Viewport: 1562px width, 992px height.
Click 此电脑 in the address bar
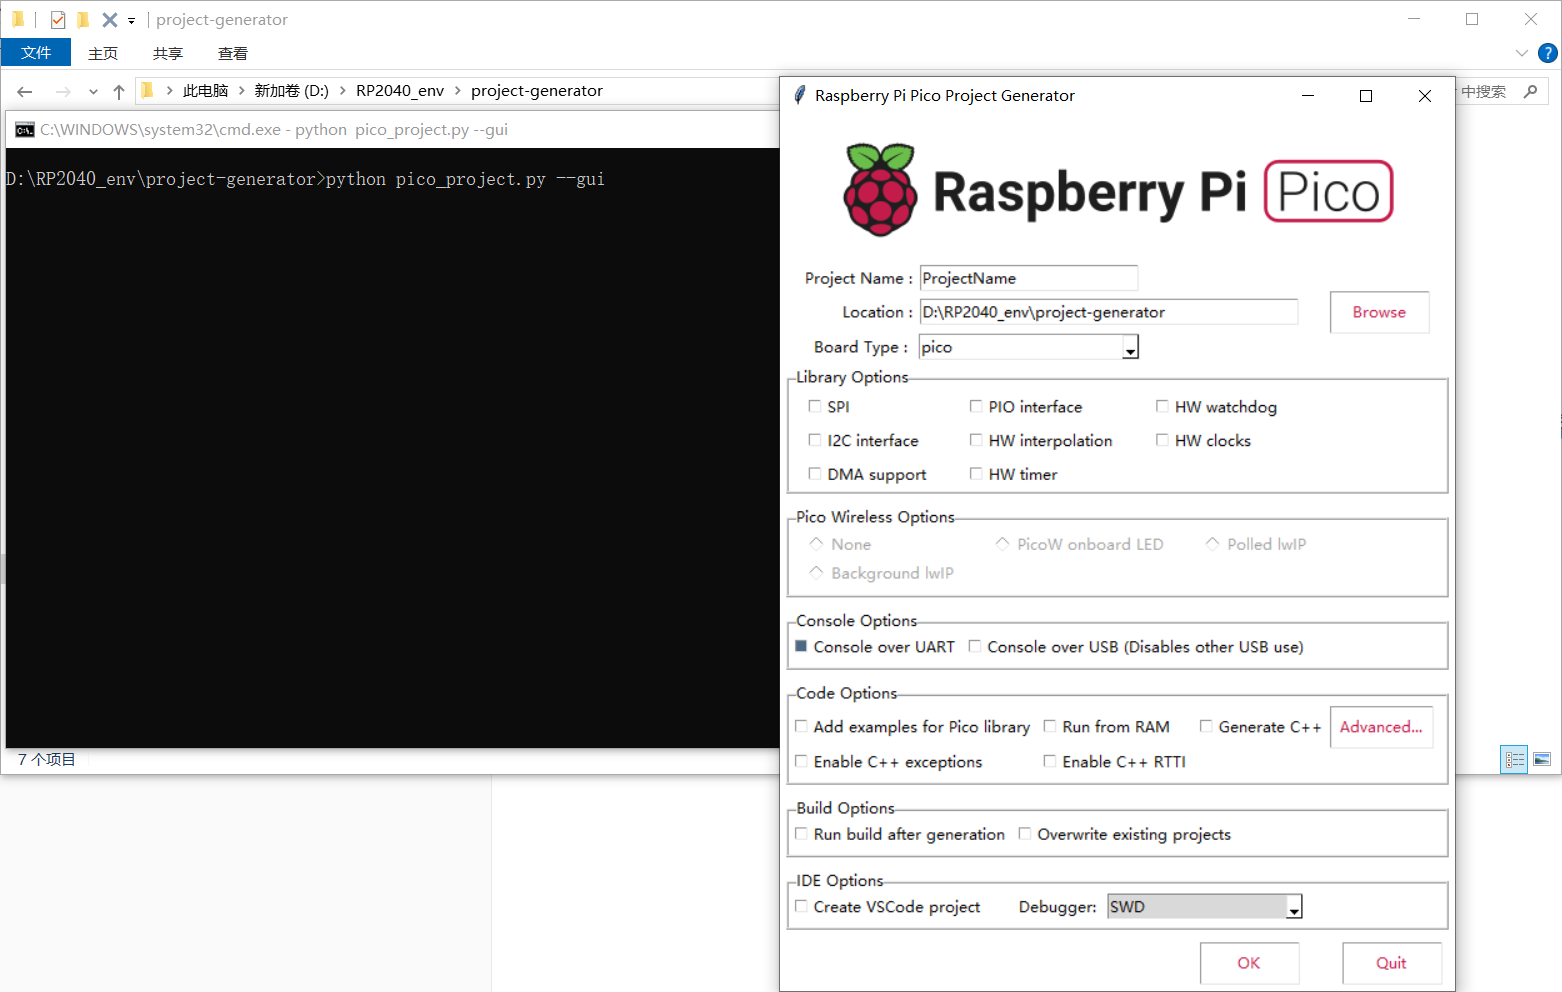pos(206,91)
